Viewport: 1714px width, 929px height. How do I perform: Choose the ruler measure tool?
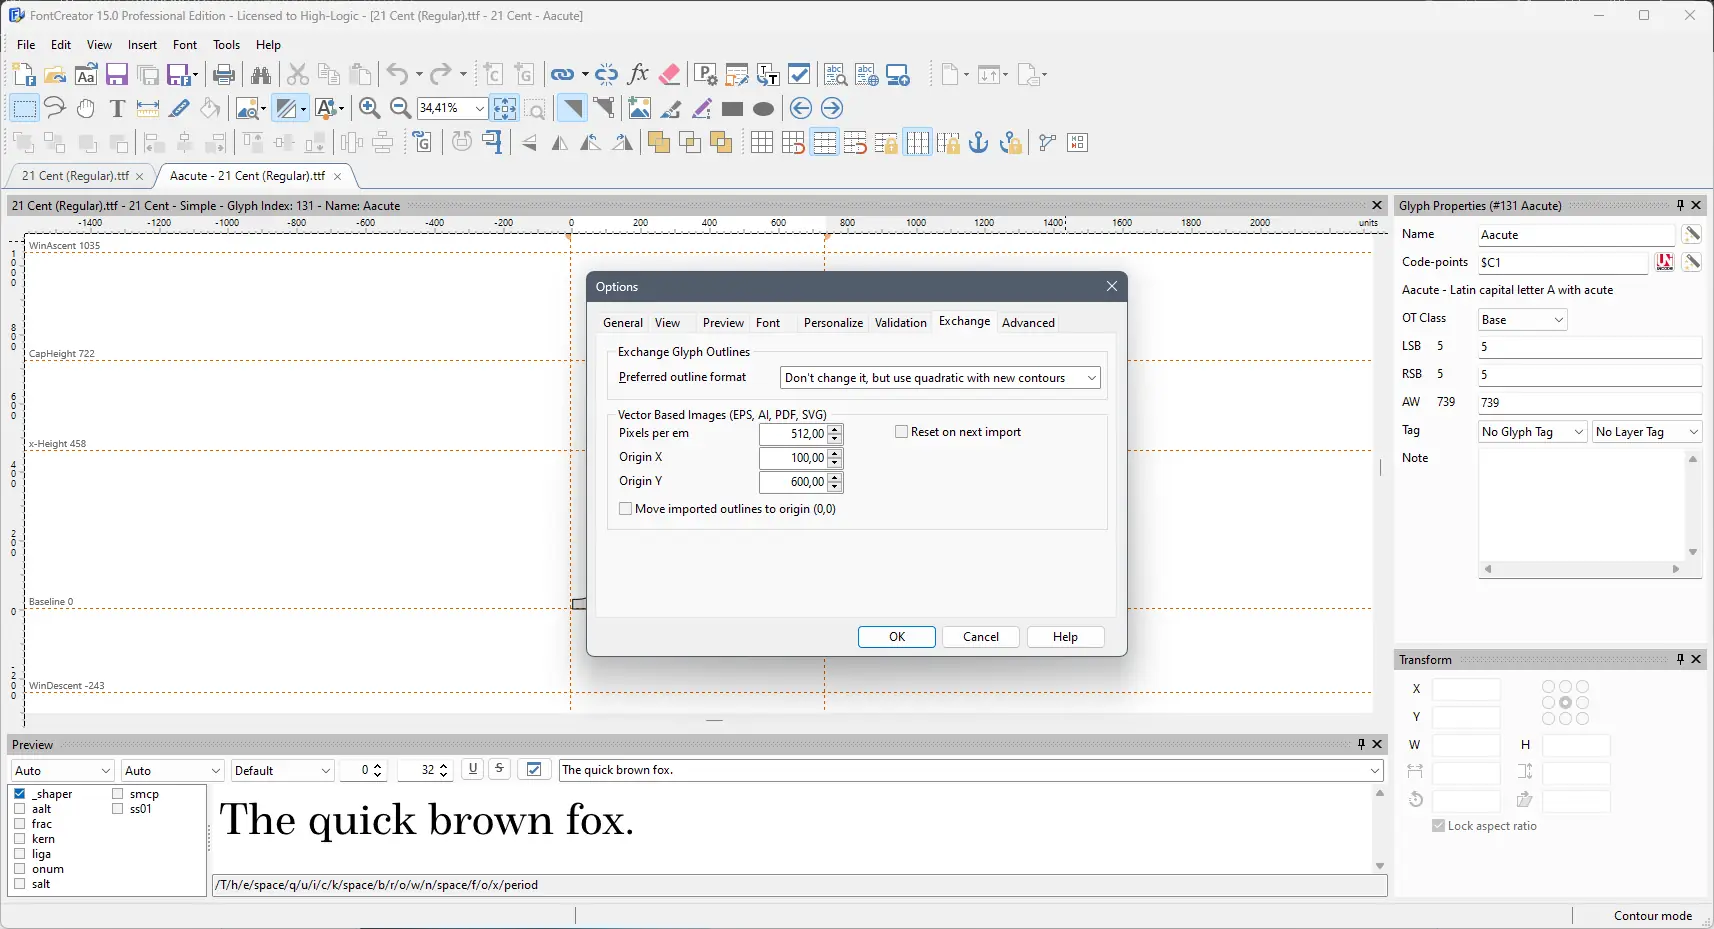click(x=148, y=109)
